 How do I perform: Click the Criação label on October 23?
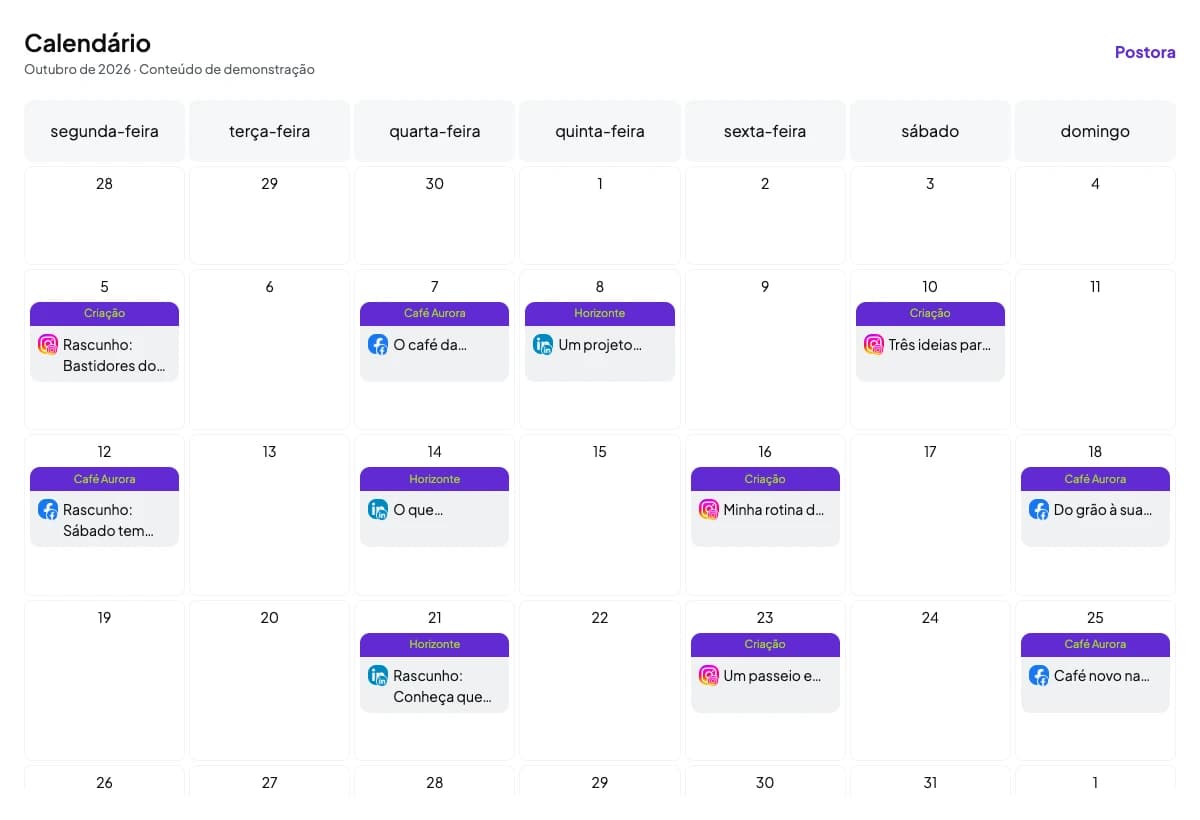coord(765,645)
